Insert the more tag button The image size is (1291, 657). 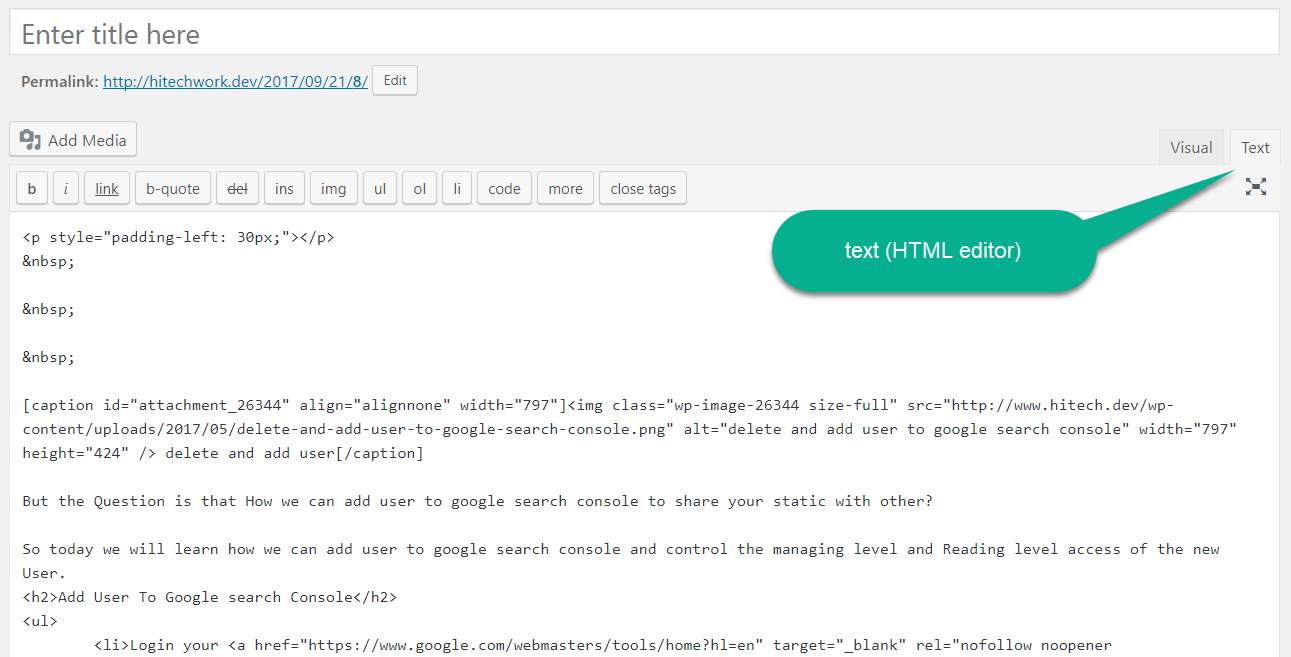[565, 188]
